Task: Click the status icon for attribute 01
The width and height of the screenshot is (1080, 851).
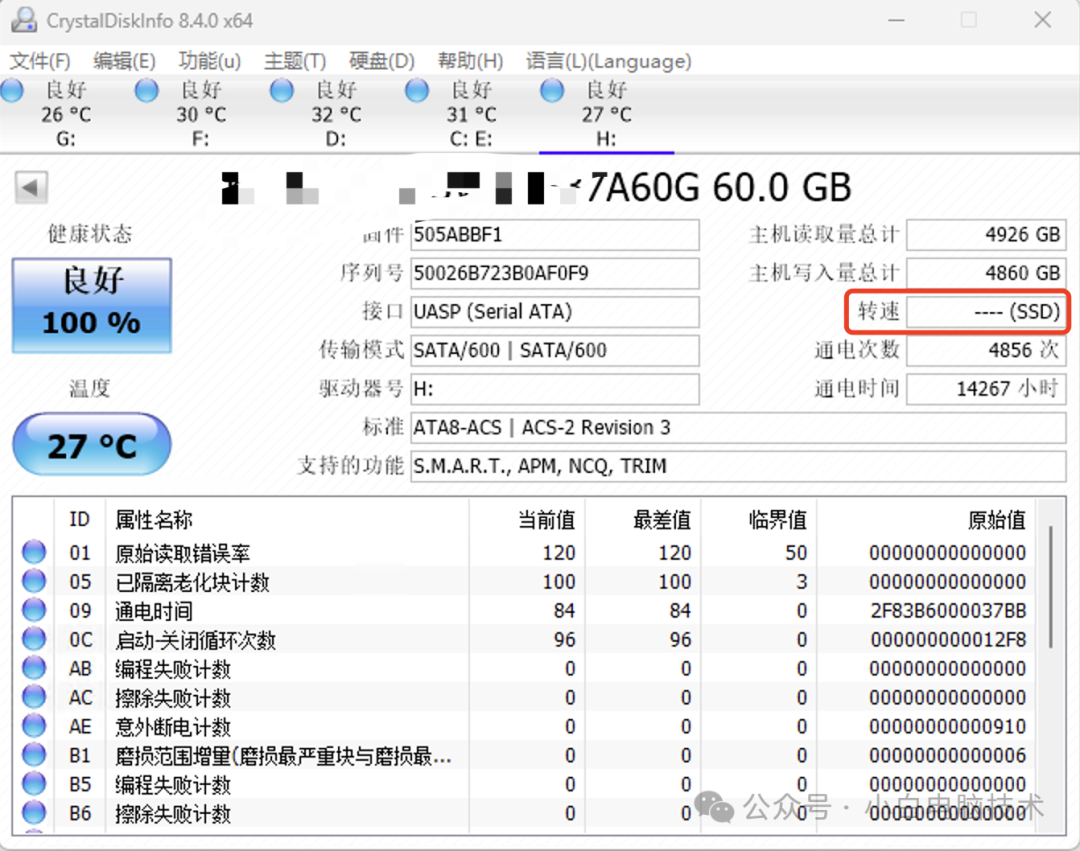Action: pyautogui.click(x=34, y=551)
